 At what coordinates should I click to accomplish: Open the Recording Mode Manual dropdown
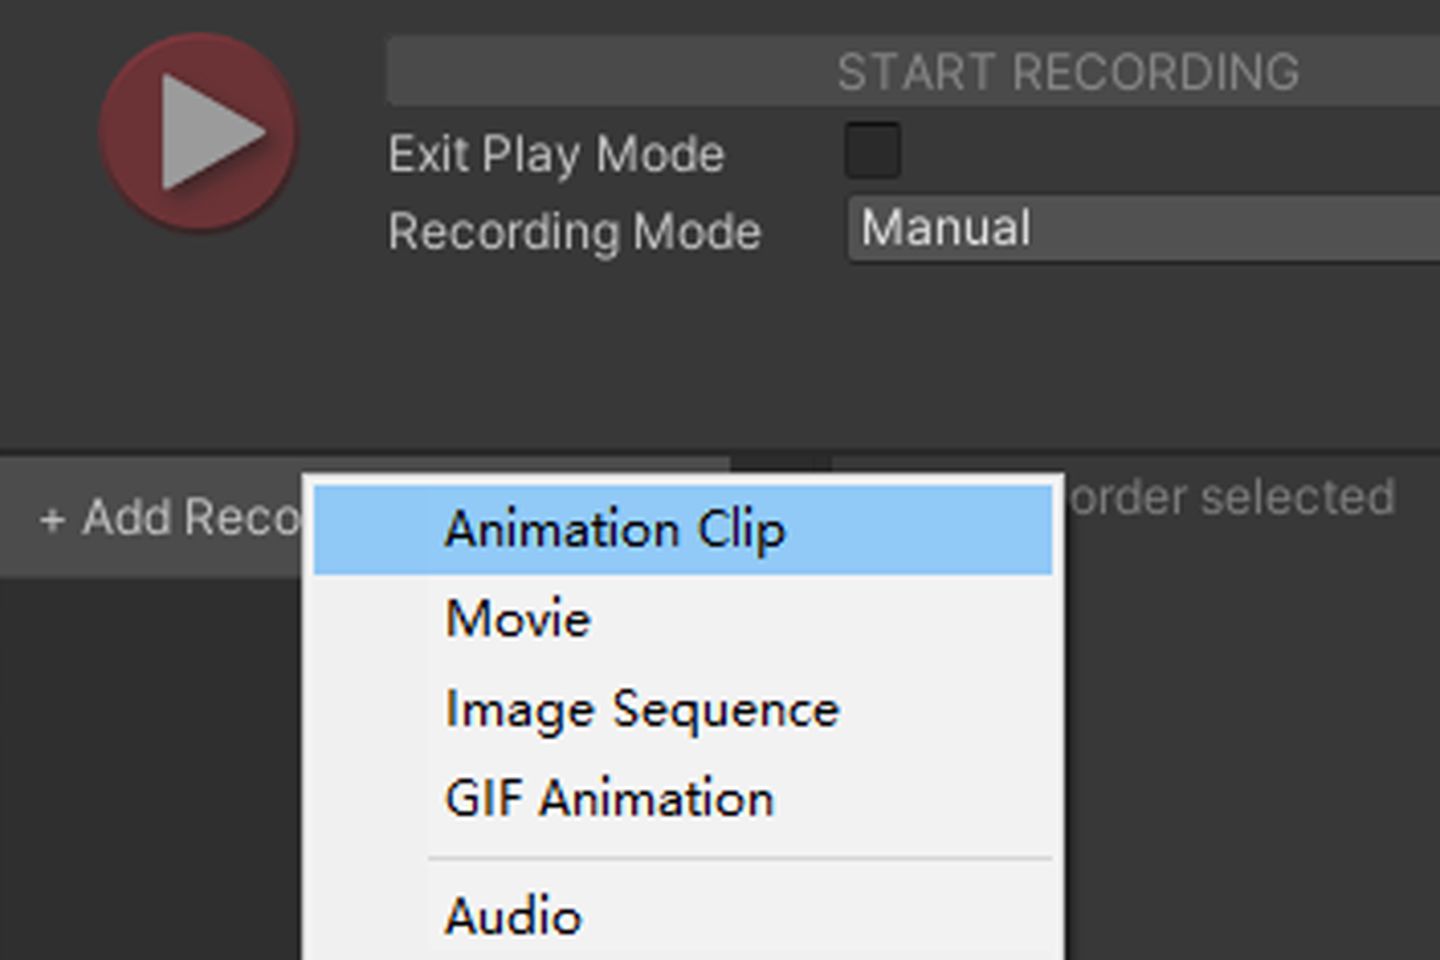click(x=1144, y=229)
